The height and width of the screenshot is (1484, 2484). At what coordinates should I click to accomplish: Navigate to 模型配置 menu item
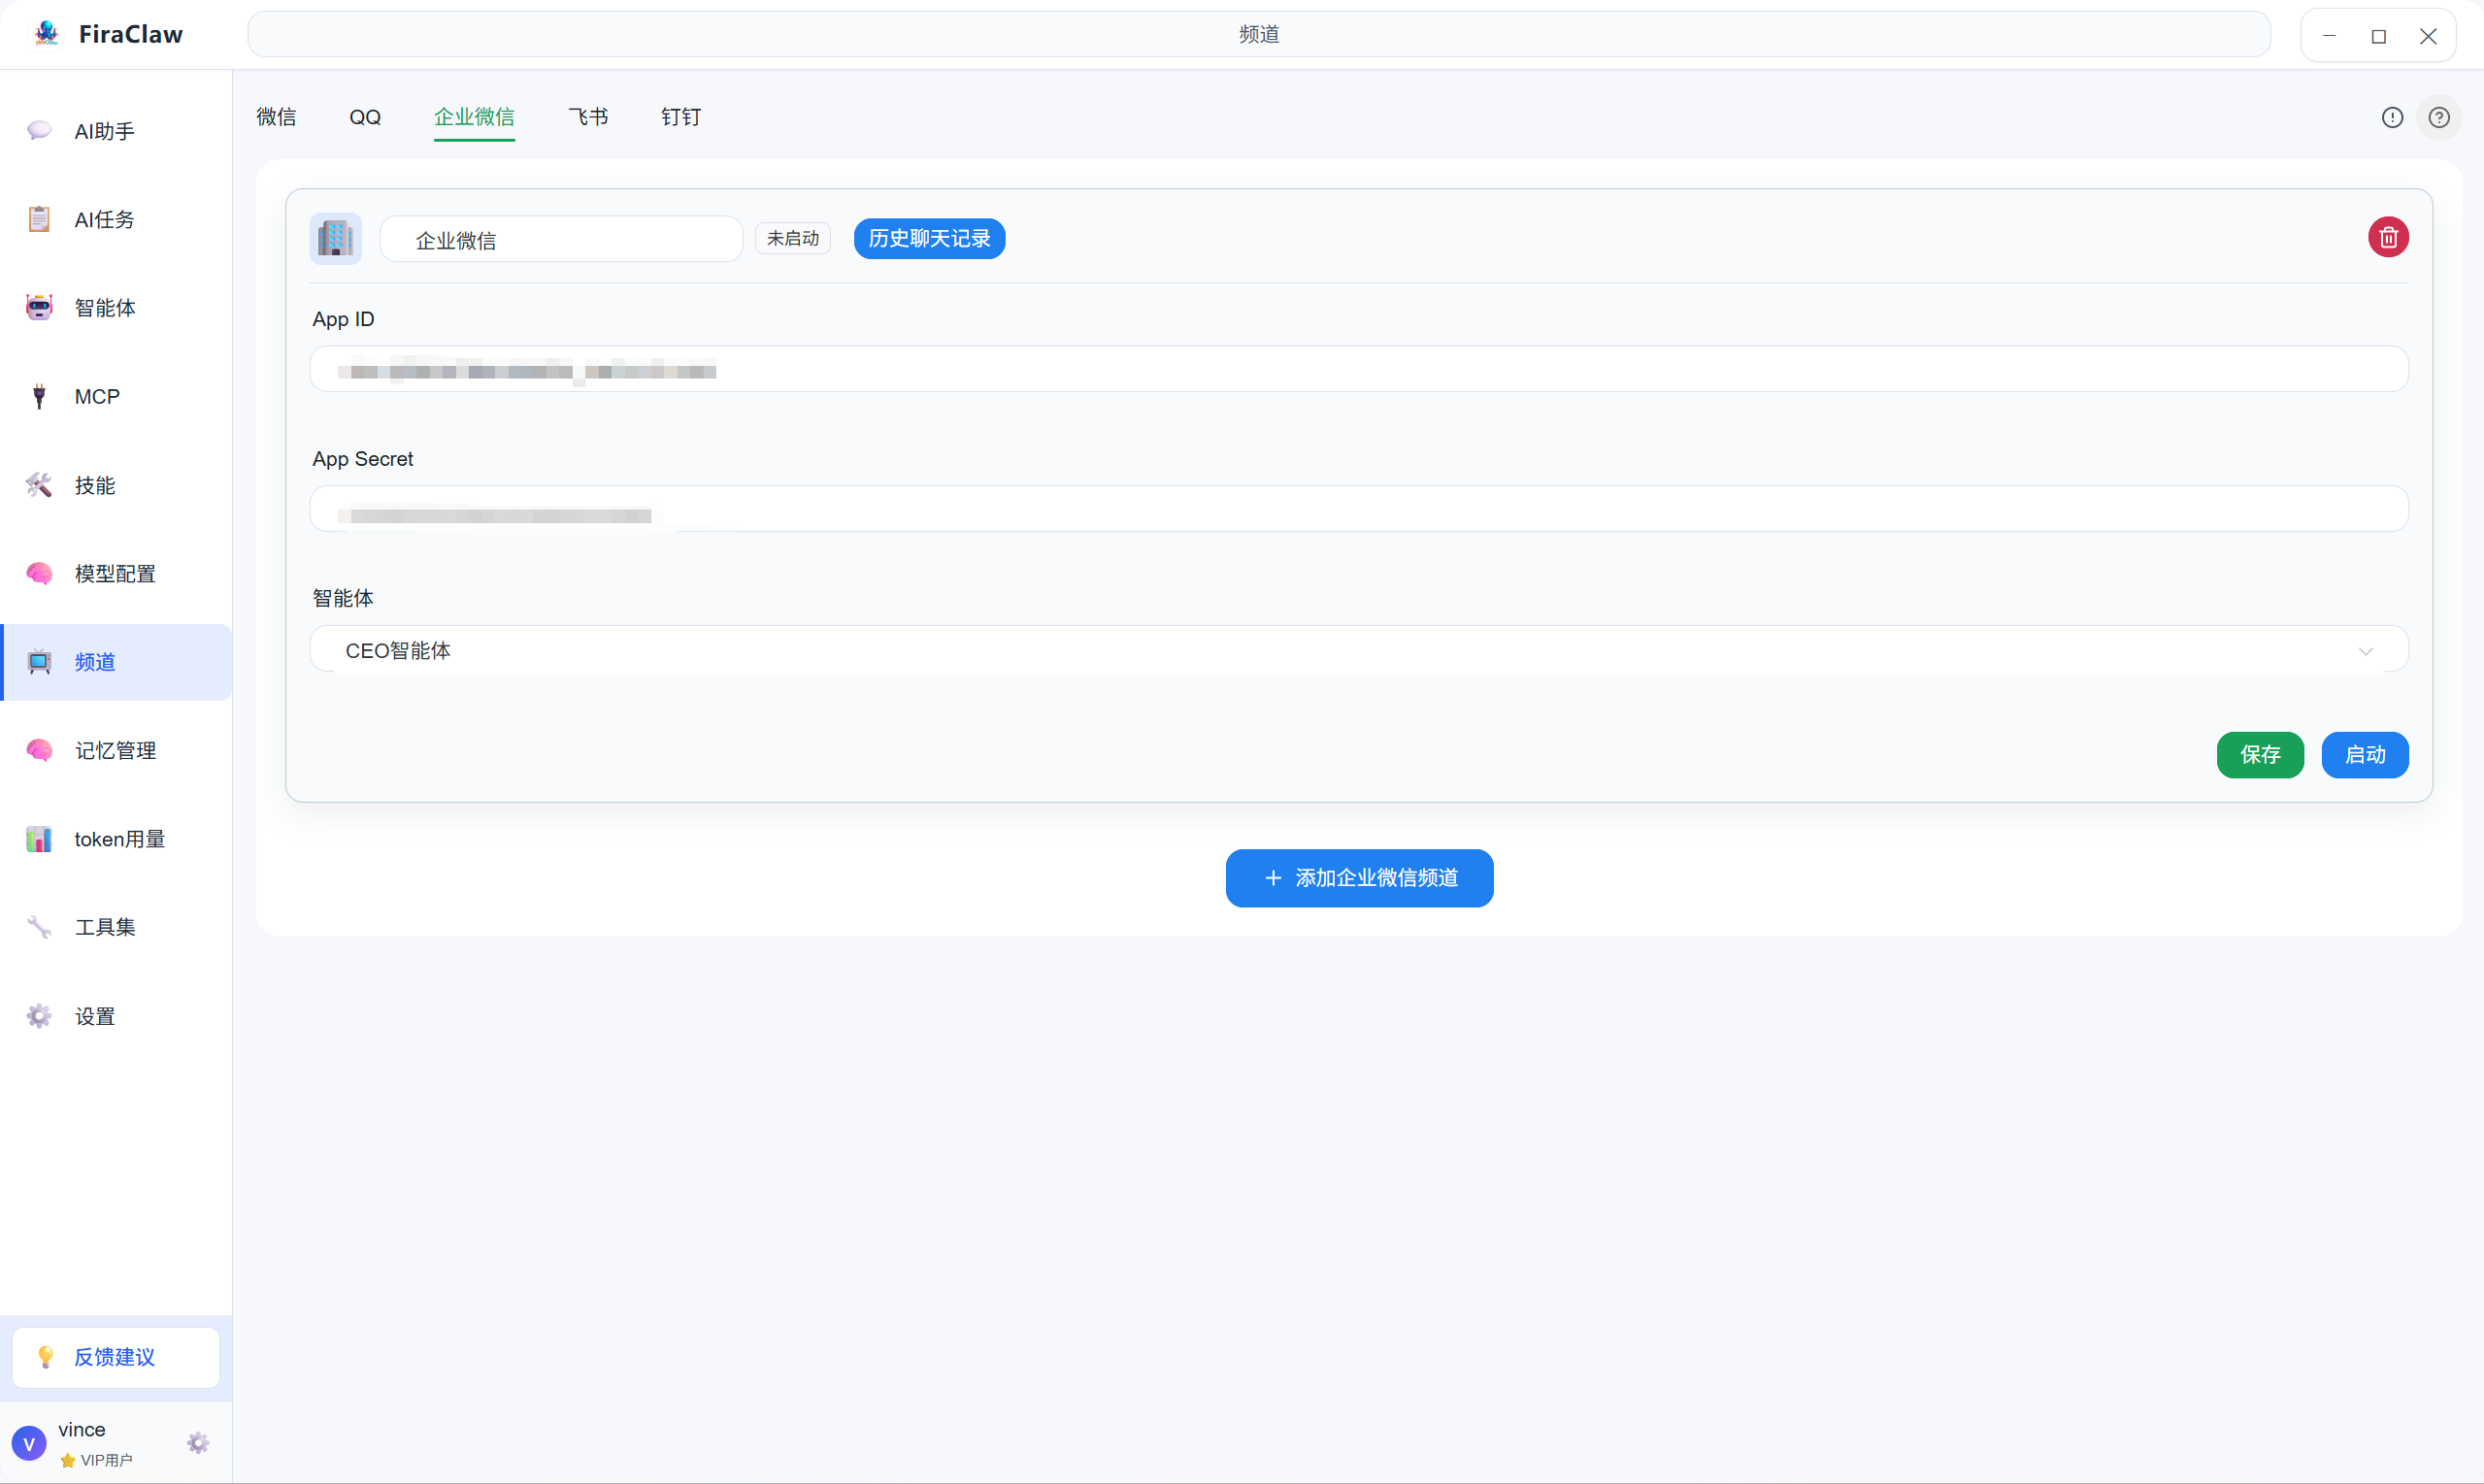click(x=116, y=573)
